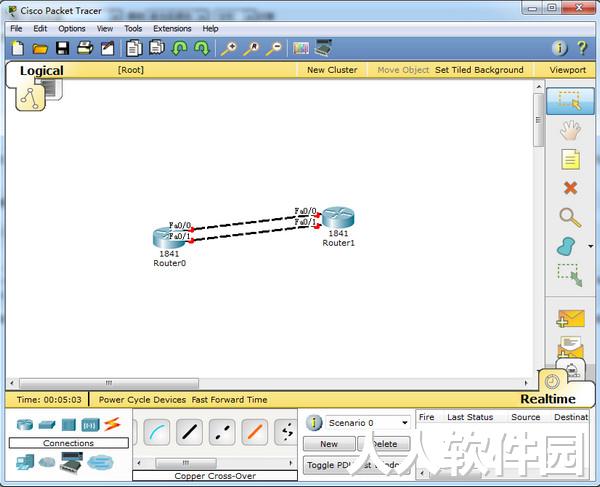Screen dimensions: 600x487
Task: Select the Resize Shape tool
Action: (570, 275)
